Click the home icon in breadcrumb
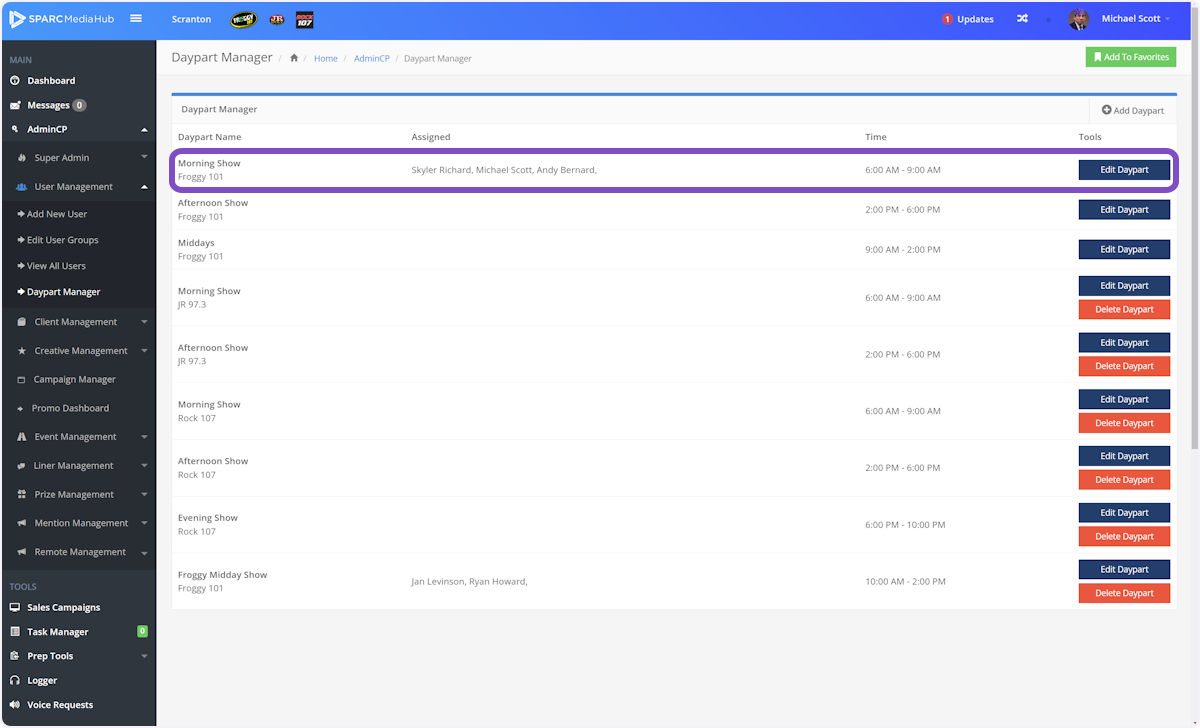 click(294, 58)
